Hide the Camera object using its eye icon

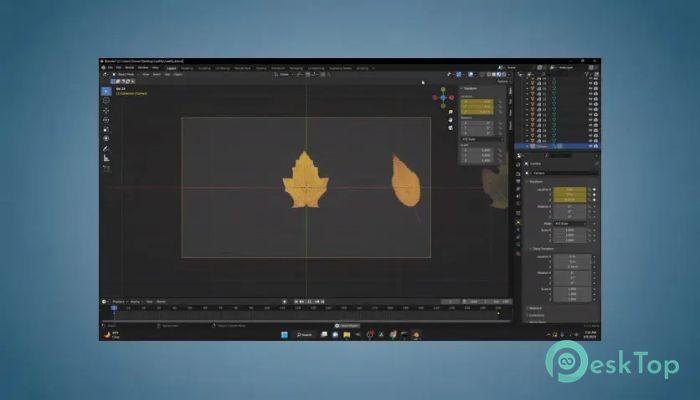coord(591,146)
